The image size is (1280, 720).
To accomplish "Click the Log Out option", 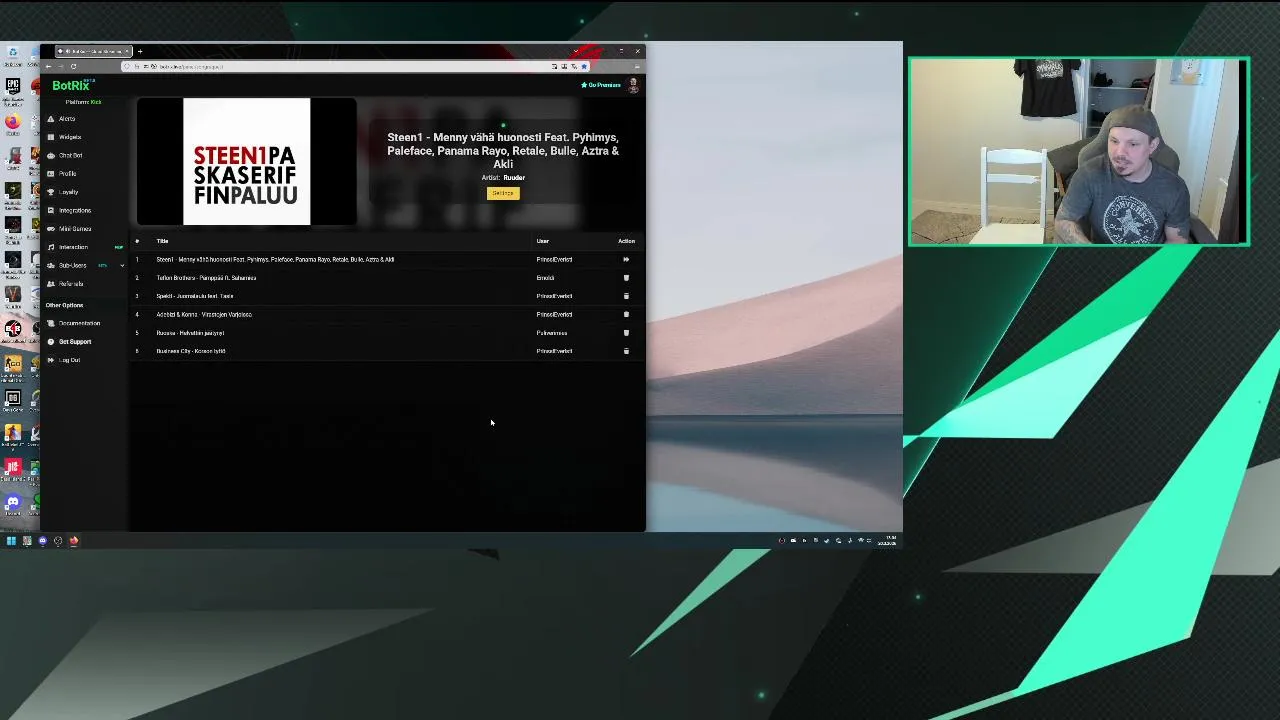I will pyautogui.click(x=69, y=360).
